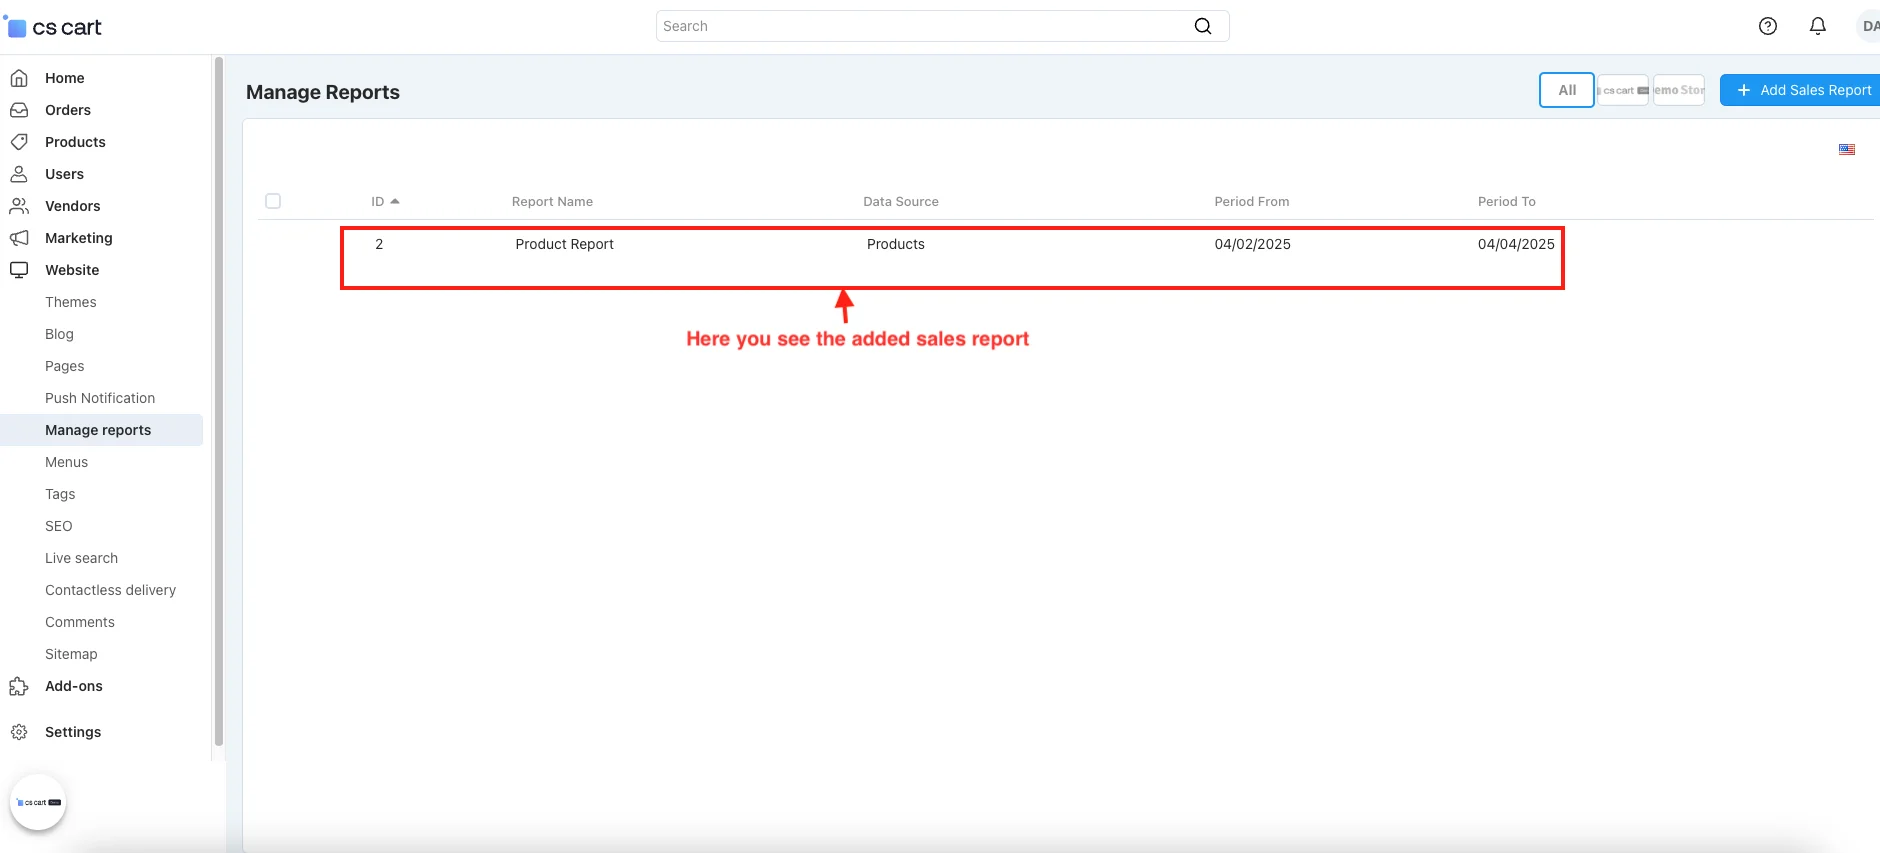The height and width of the screenshot is (853, 1880).
Task: Click the search magnifier icon
Action: click(1203, 26)
